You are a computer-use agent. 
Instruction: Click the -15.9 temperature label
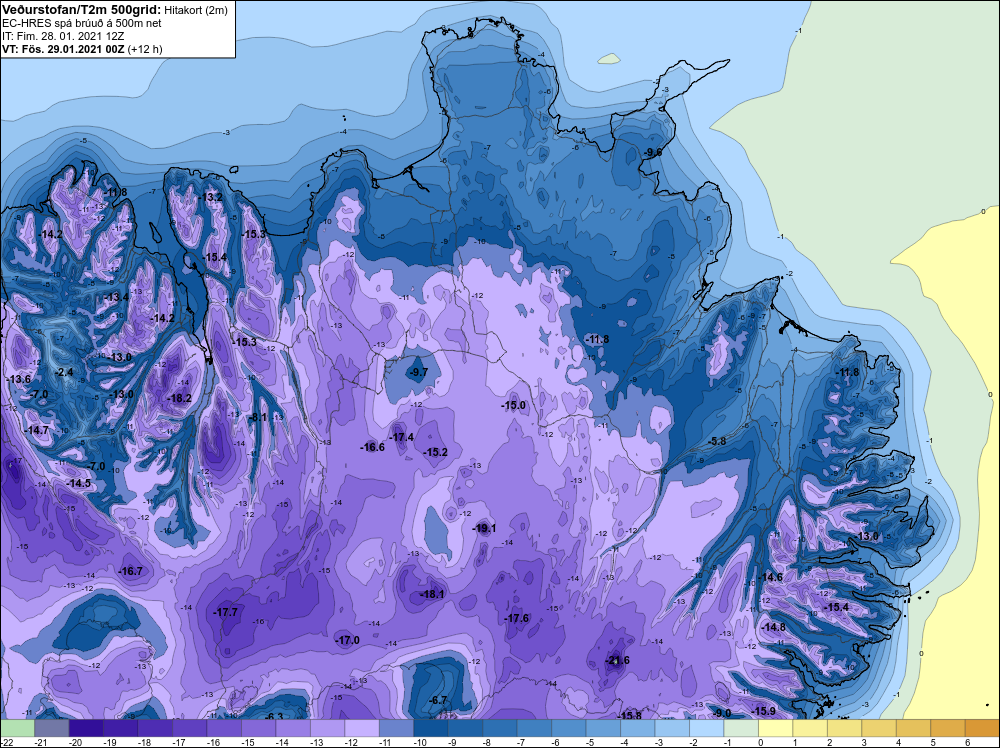point(763,710)
